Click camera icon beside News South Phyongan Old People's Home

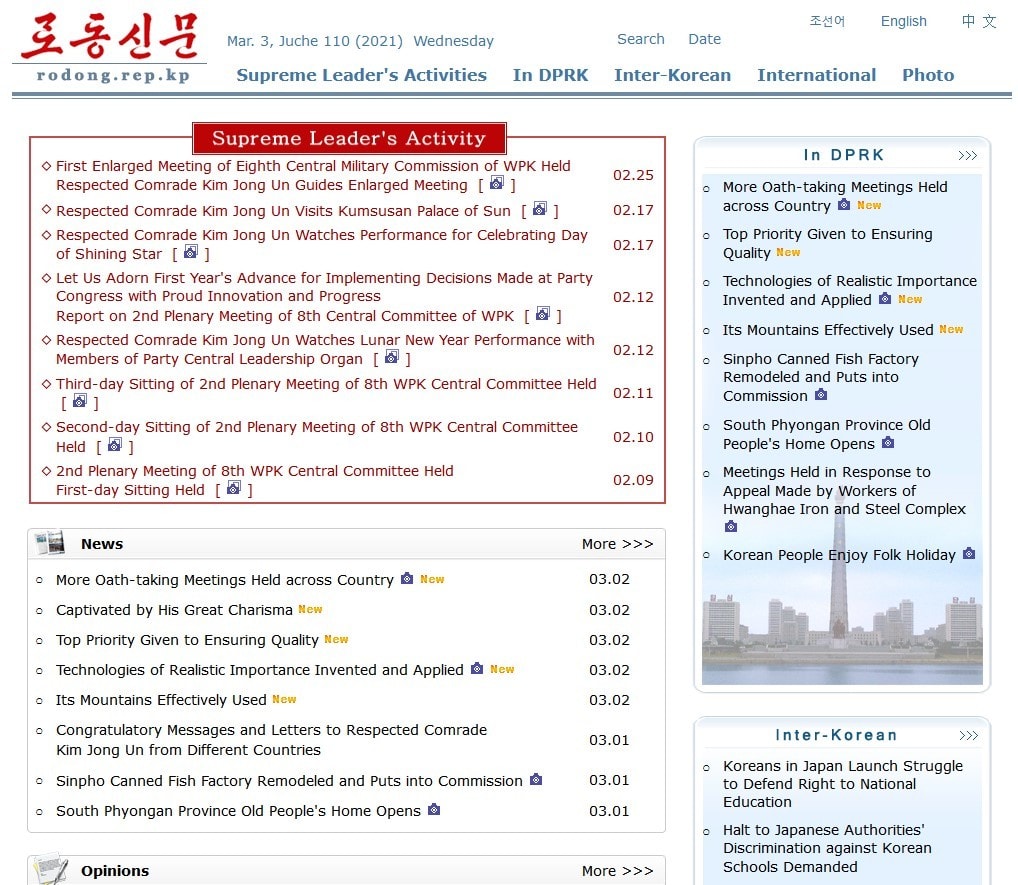click(434, 809)
